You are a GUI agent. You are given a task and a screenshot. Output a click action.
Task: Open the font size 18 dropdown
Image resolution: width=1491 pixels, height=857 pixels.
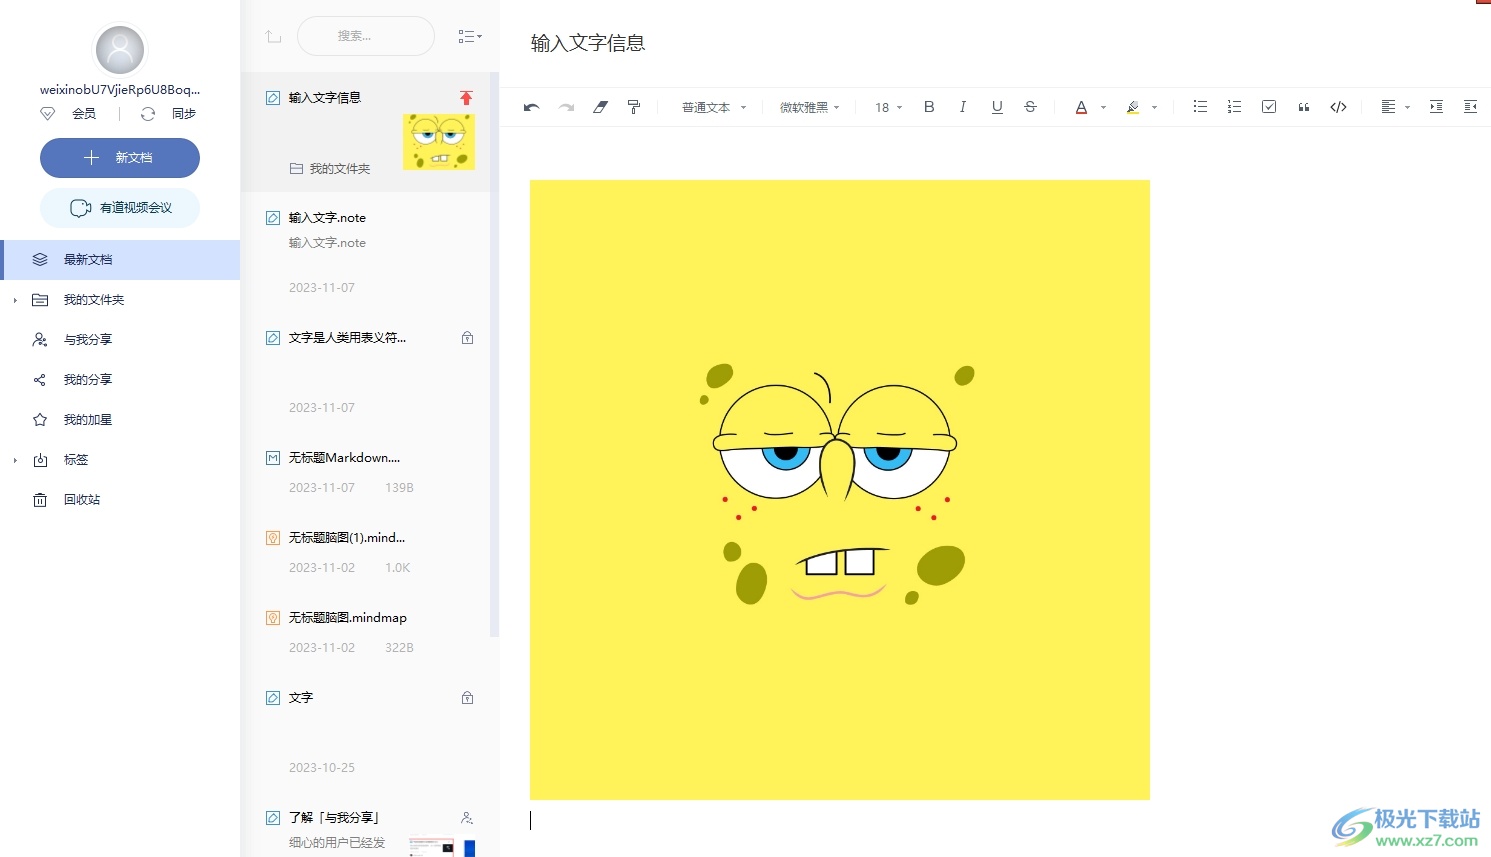(888, 107)
